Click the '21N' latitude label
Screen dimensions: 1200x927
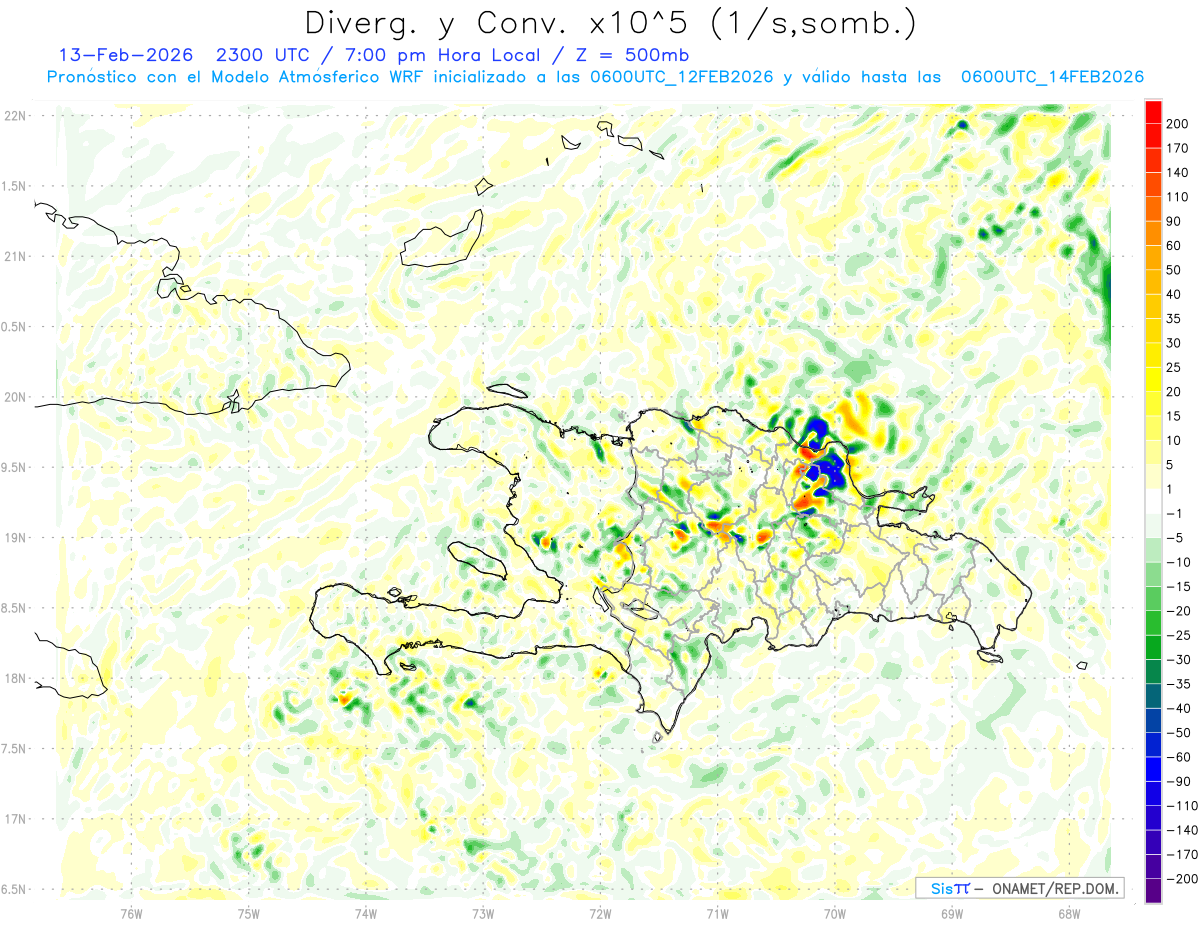click(14, 256)
